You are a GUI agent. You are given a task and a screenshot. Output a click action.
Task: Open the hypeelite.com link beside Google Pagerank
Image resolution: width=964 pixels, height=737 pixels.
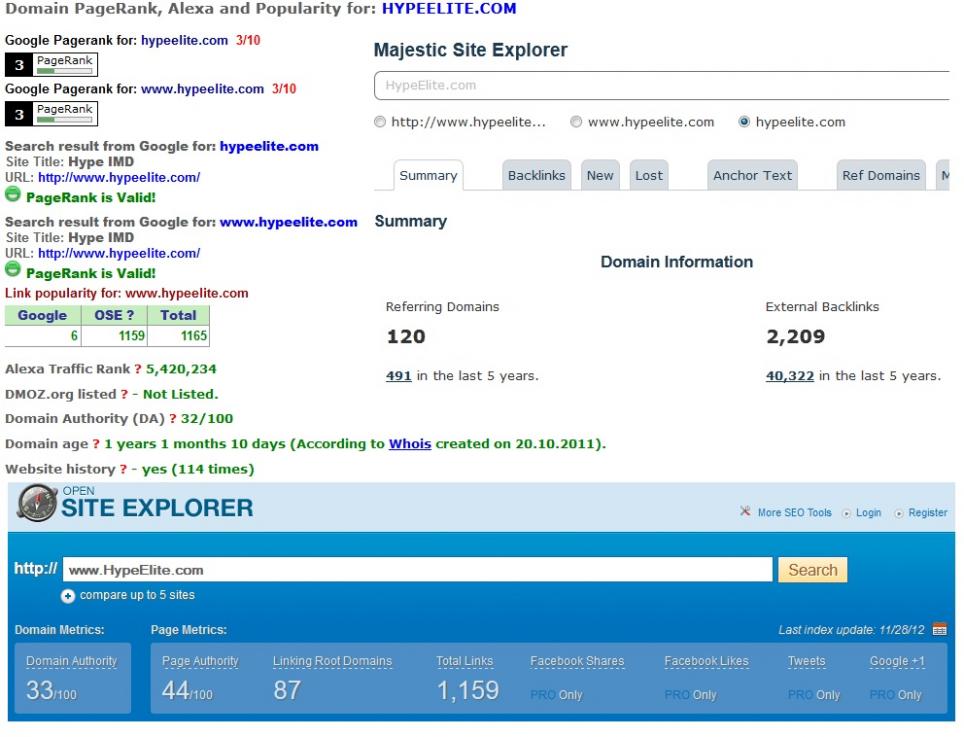[184, 41]
